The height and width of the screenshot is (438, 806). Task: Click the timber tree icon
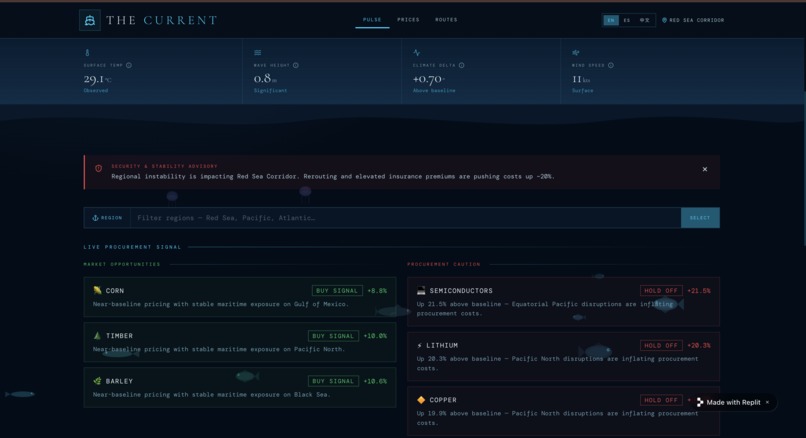(x=97, y=336)
